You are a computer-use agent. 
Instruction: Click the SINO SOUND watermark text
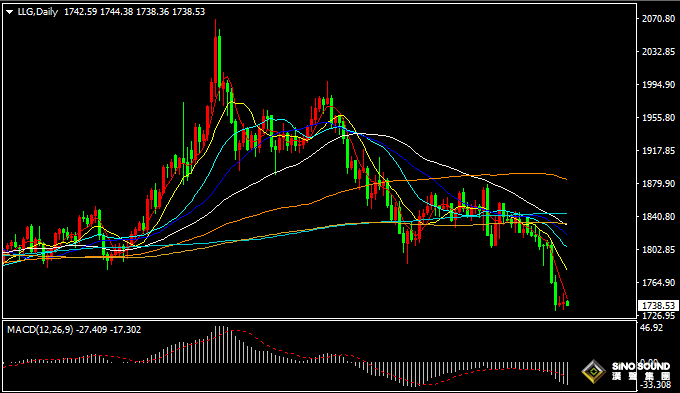pyautogui.click(x=641, y=367)
